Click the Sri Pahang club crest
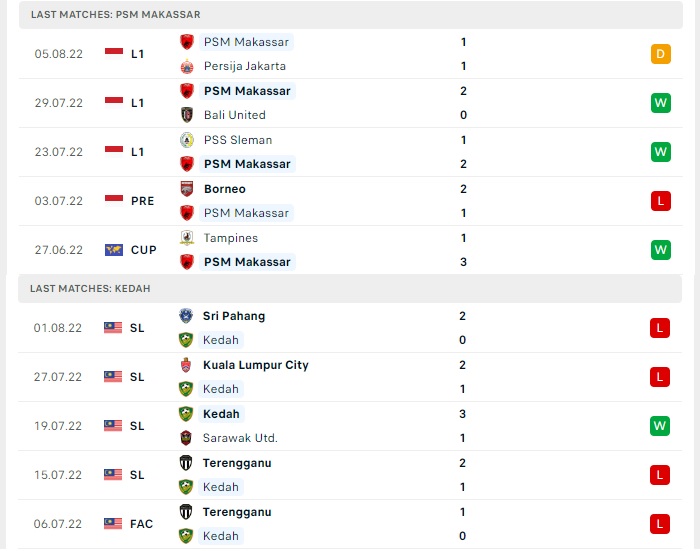Image resolution: width=700 pixels, height=551 pixels. [186, 316]
